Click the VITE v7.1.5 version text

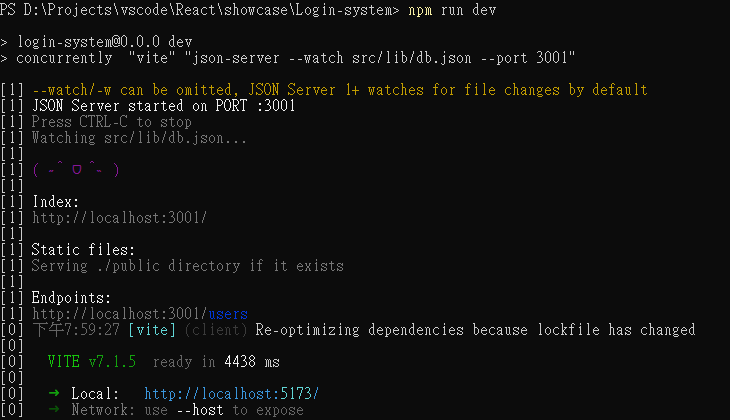click(x=92, y=362)
